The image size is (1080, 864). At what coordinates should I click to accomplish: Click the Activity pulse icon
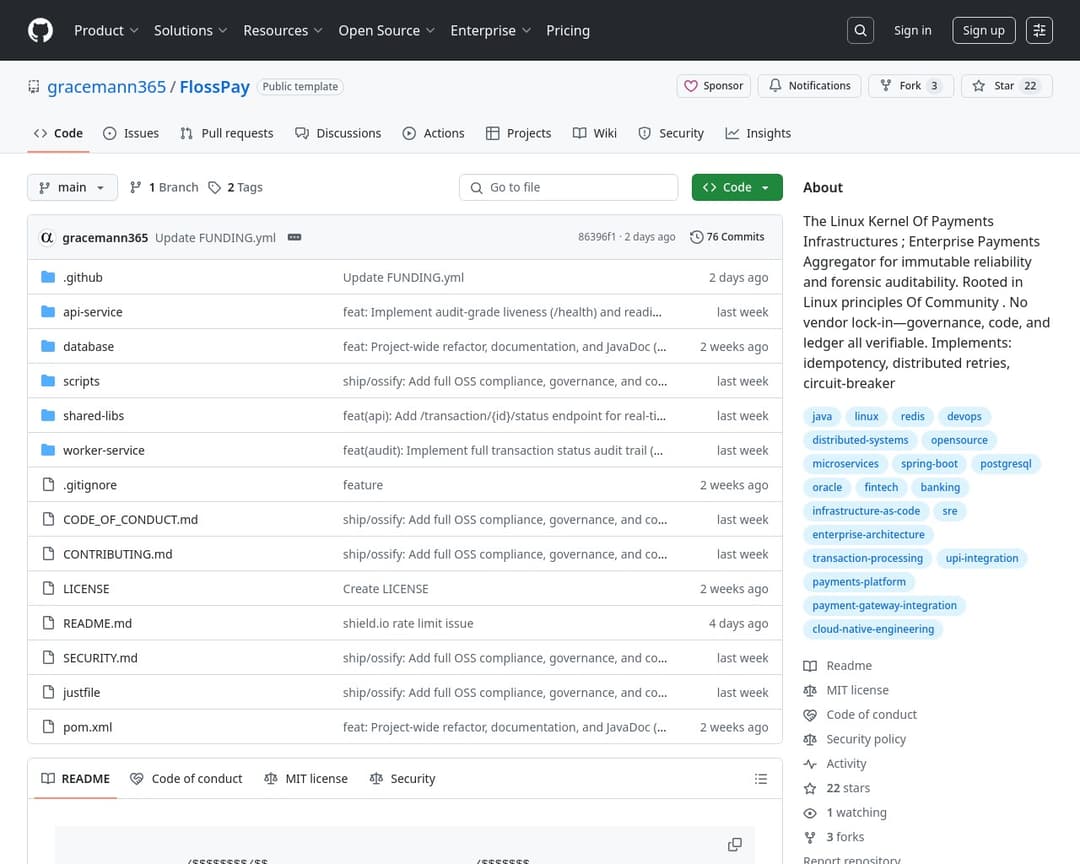[810, 764]
